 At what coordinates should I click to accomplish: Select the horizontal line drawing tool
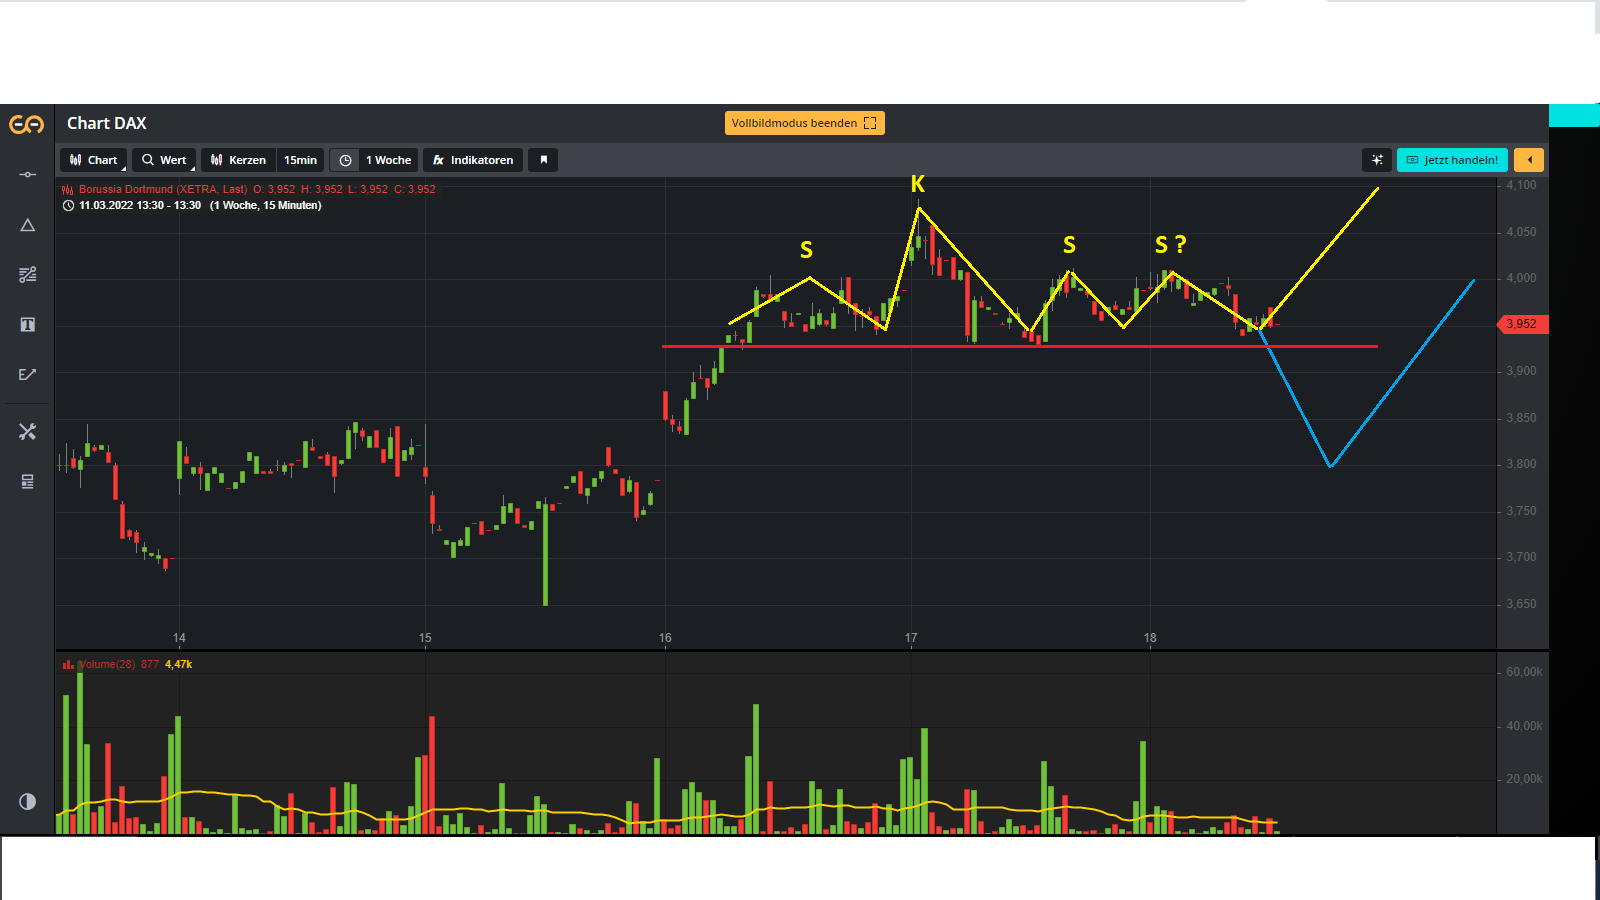(27, 175)
